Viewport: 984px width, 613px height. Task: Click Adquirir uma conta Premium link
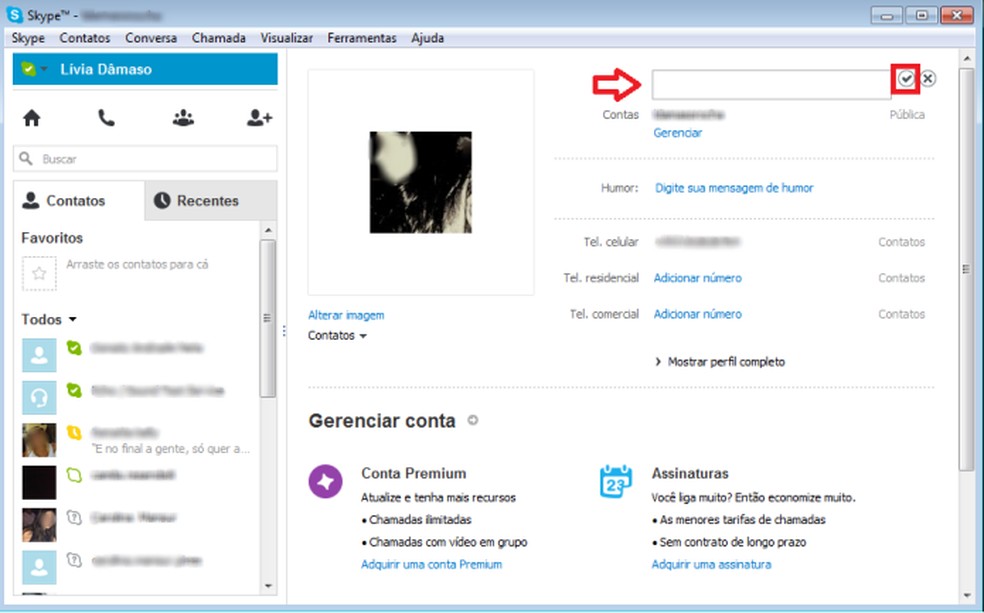431,564
